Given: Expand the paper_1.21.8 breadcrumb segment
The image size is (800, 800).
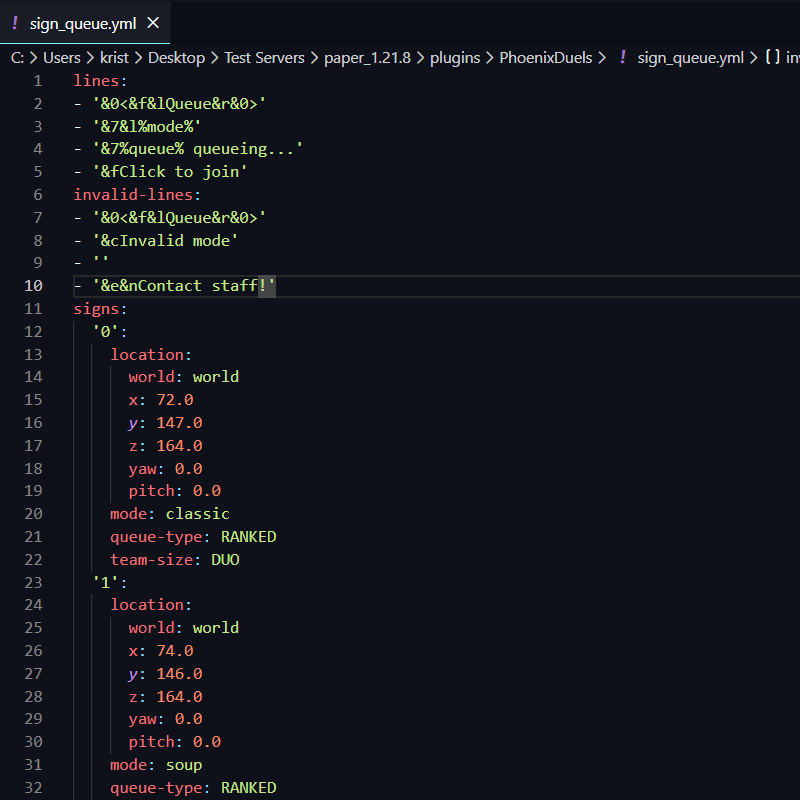Looking at the screenshot, I should (367, 58).
